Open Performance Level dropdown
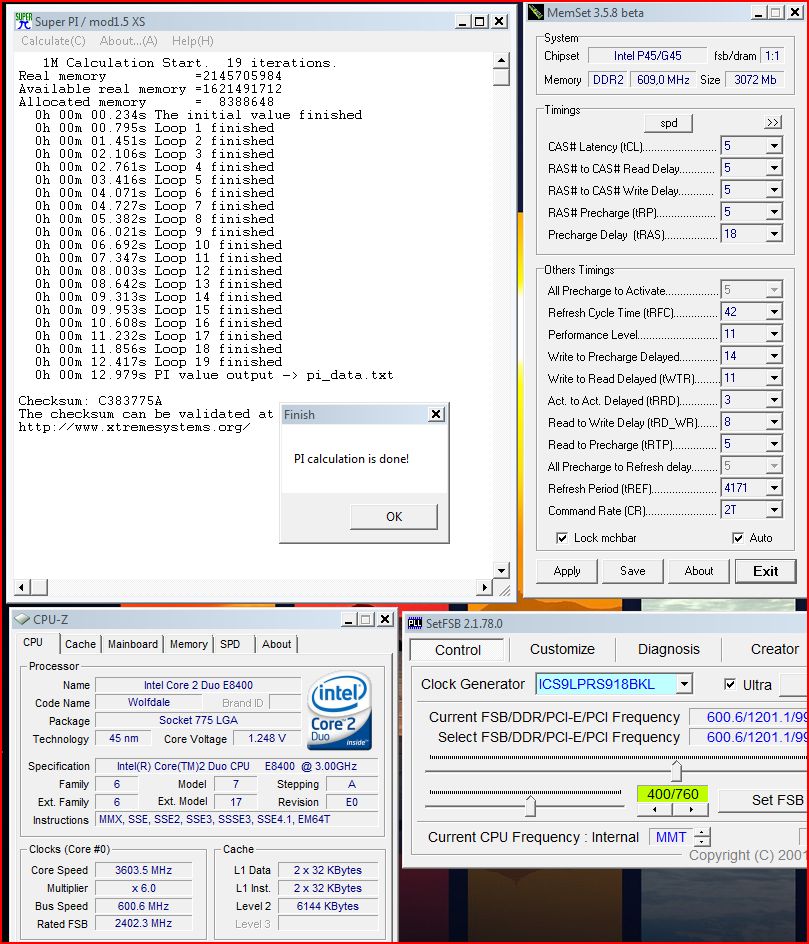Screen dimensions: 809x944 (775, 334)
